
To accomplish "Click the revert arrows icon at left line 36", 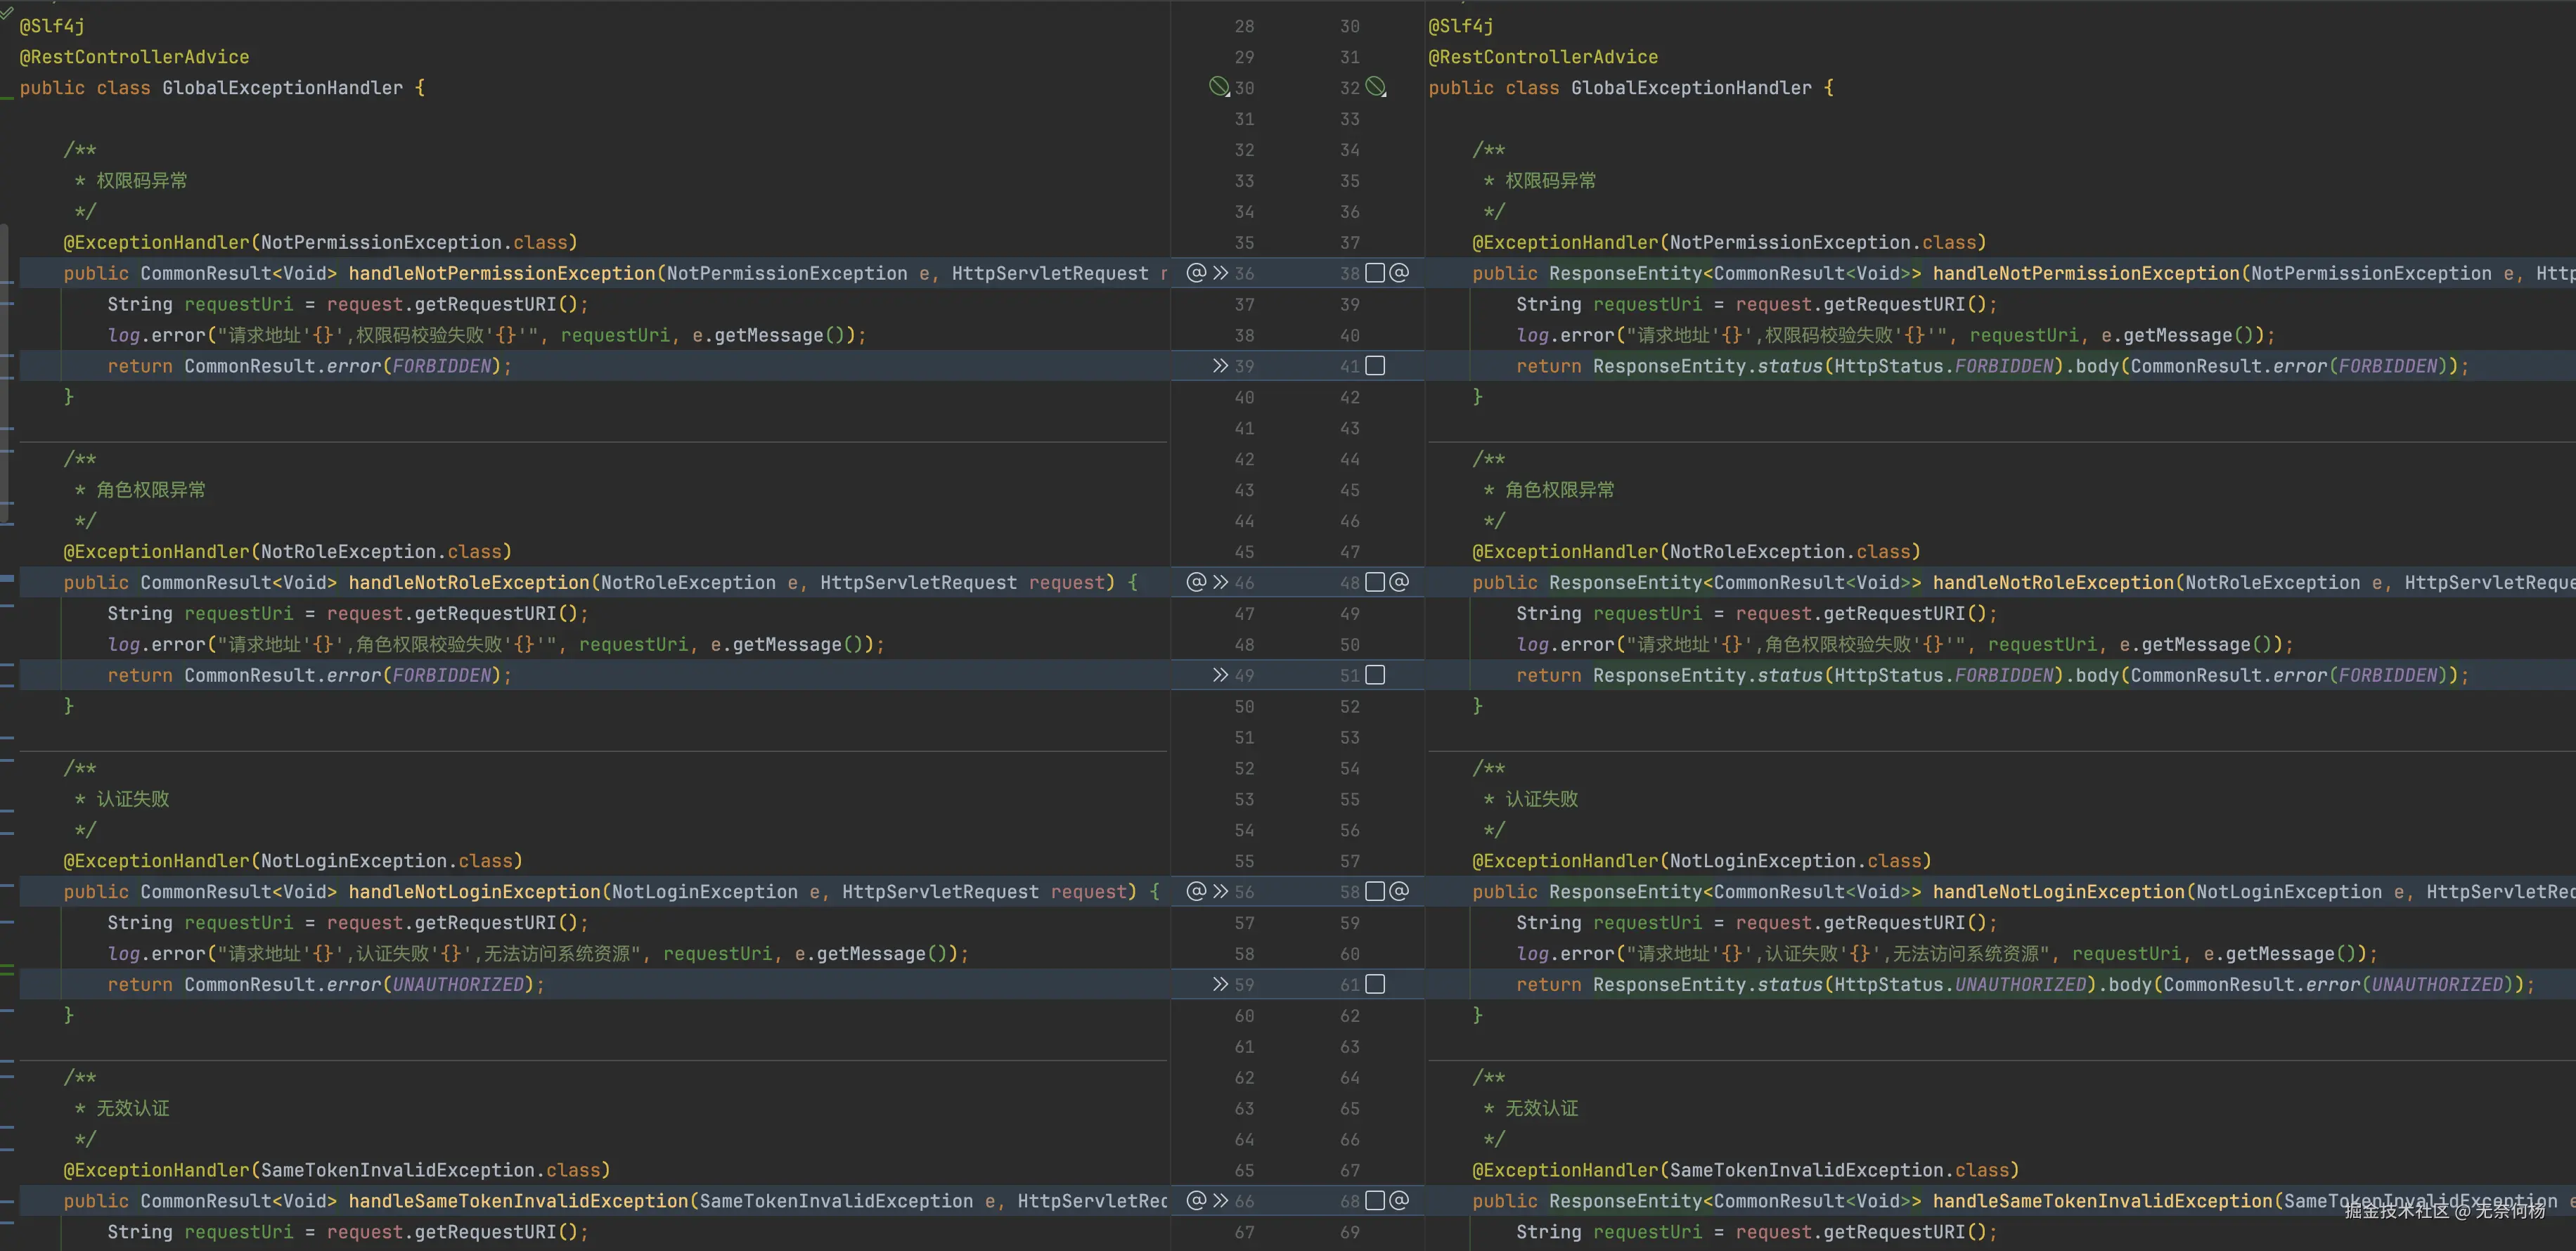I will [x=1220, y=273].
